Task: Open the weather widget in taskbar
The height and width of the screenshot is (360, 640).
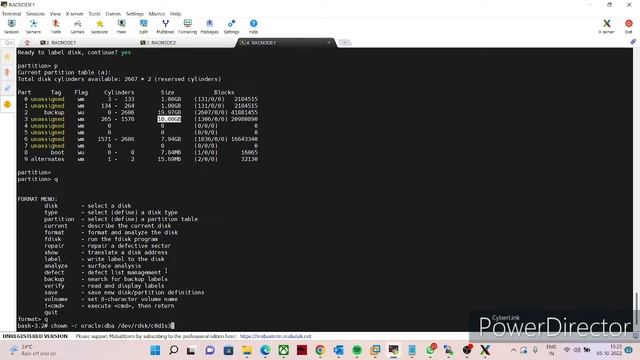Action: (x=33, y=350)
